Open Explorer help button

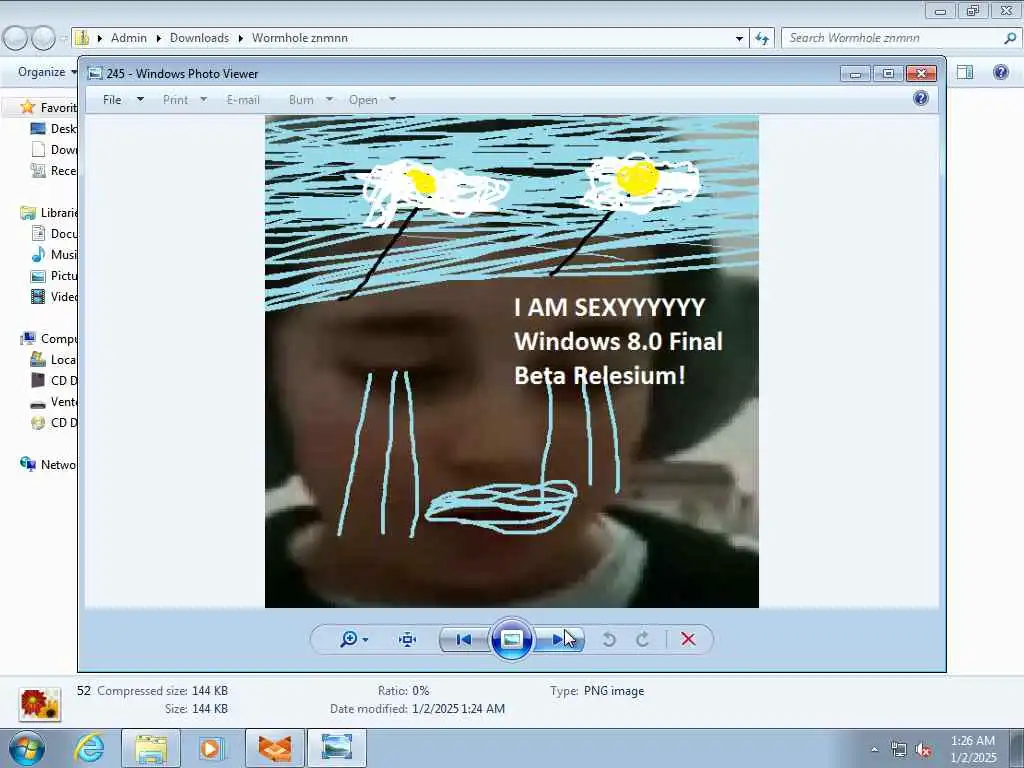(1000, 72)
